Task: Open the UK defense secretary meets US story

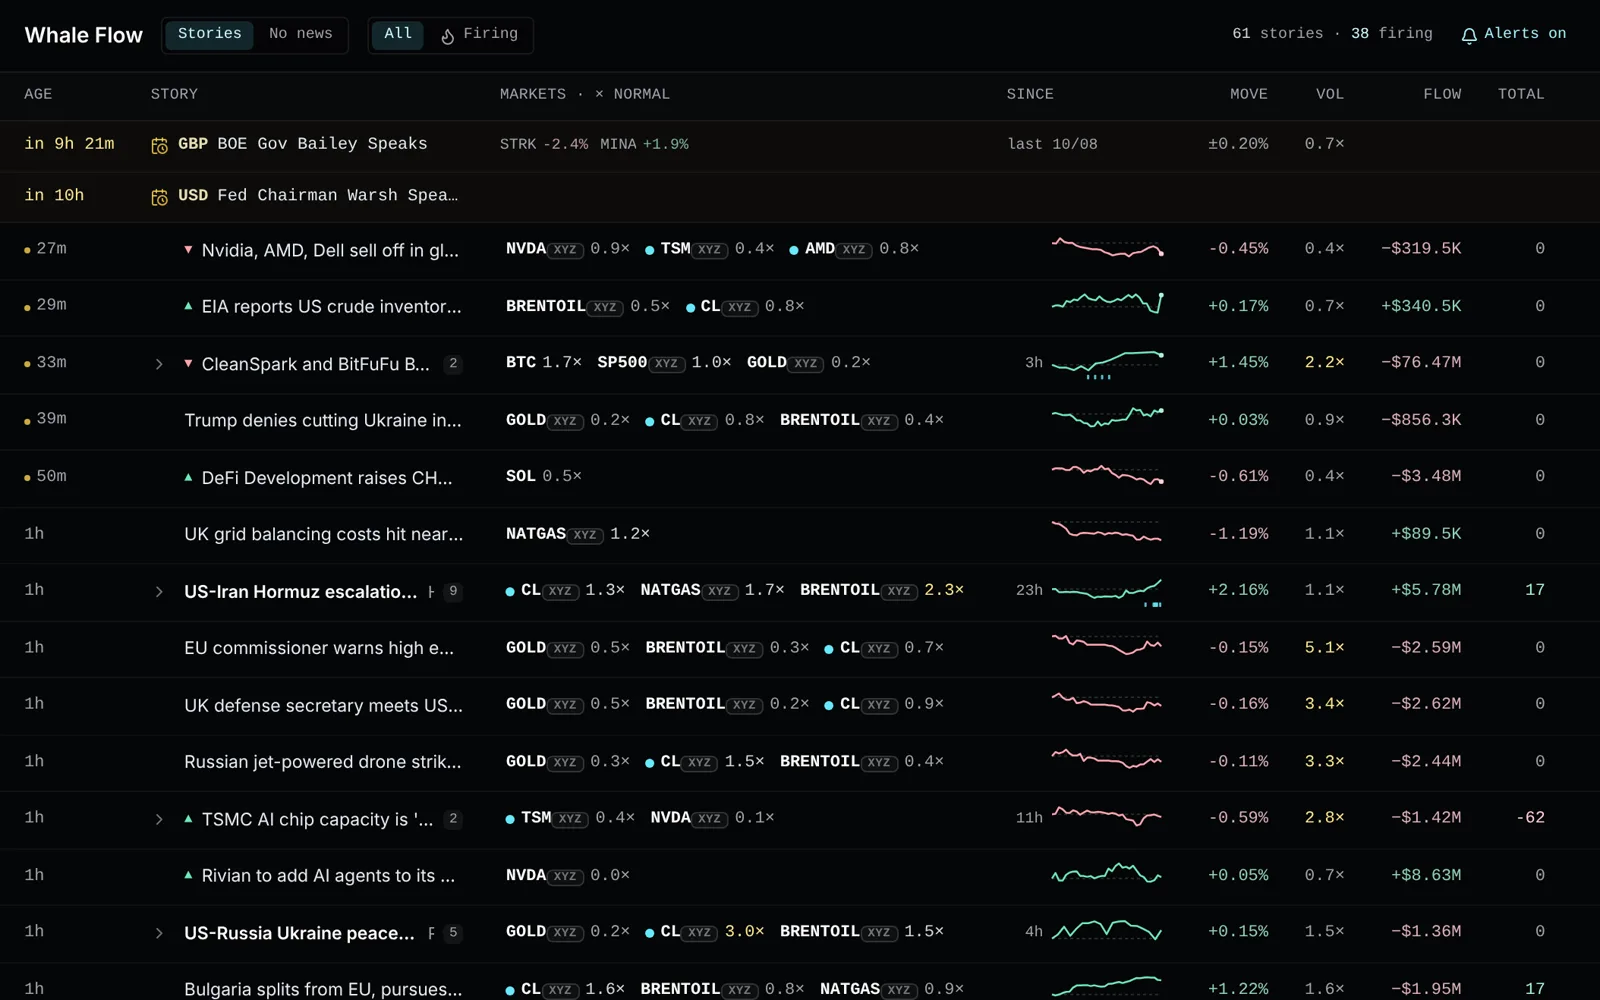Action: pos(324,705)
